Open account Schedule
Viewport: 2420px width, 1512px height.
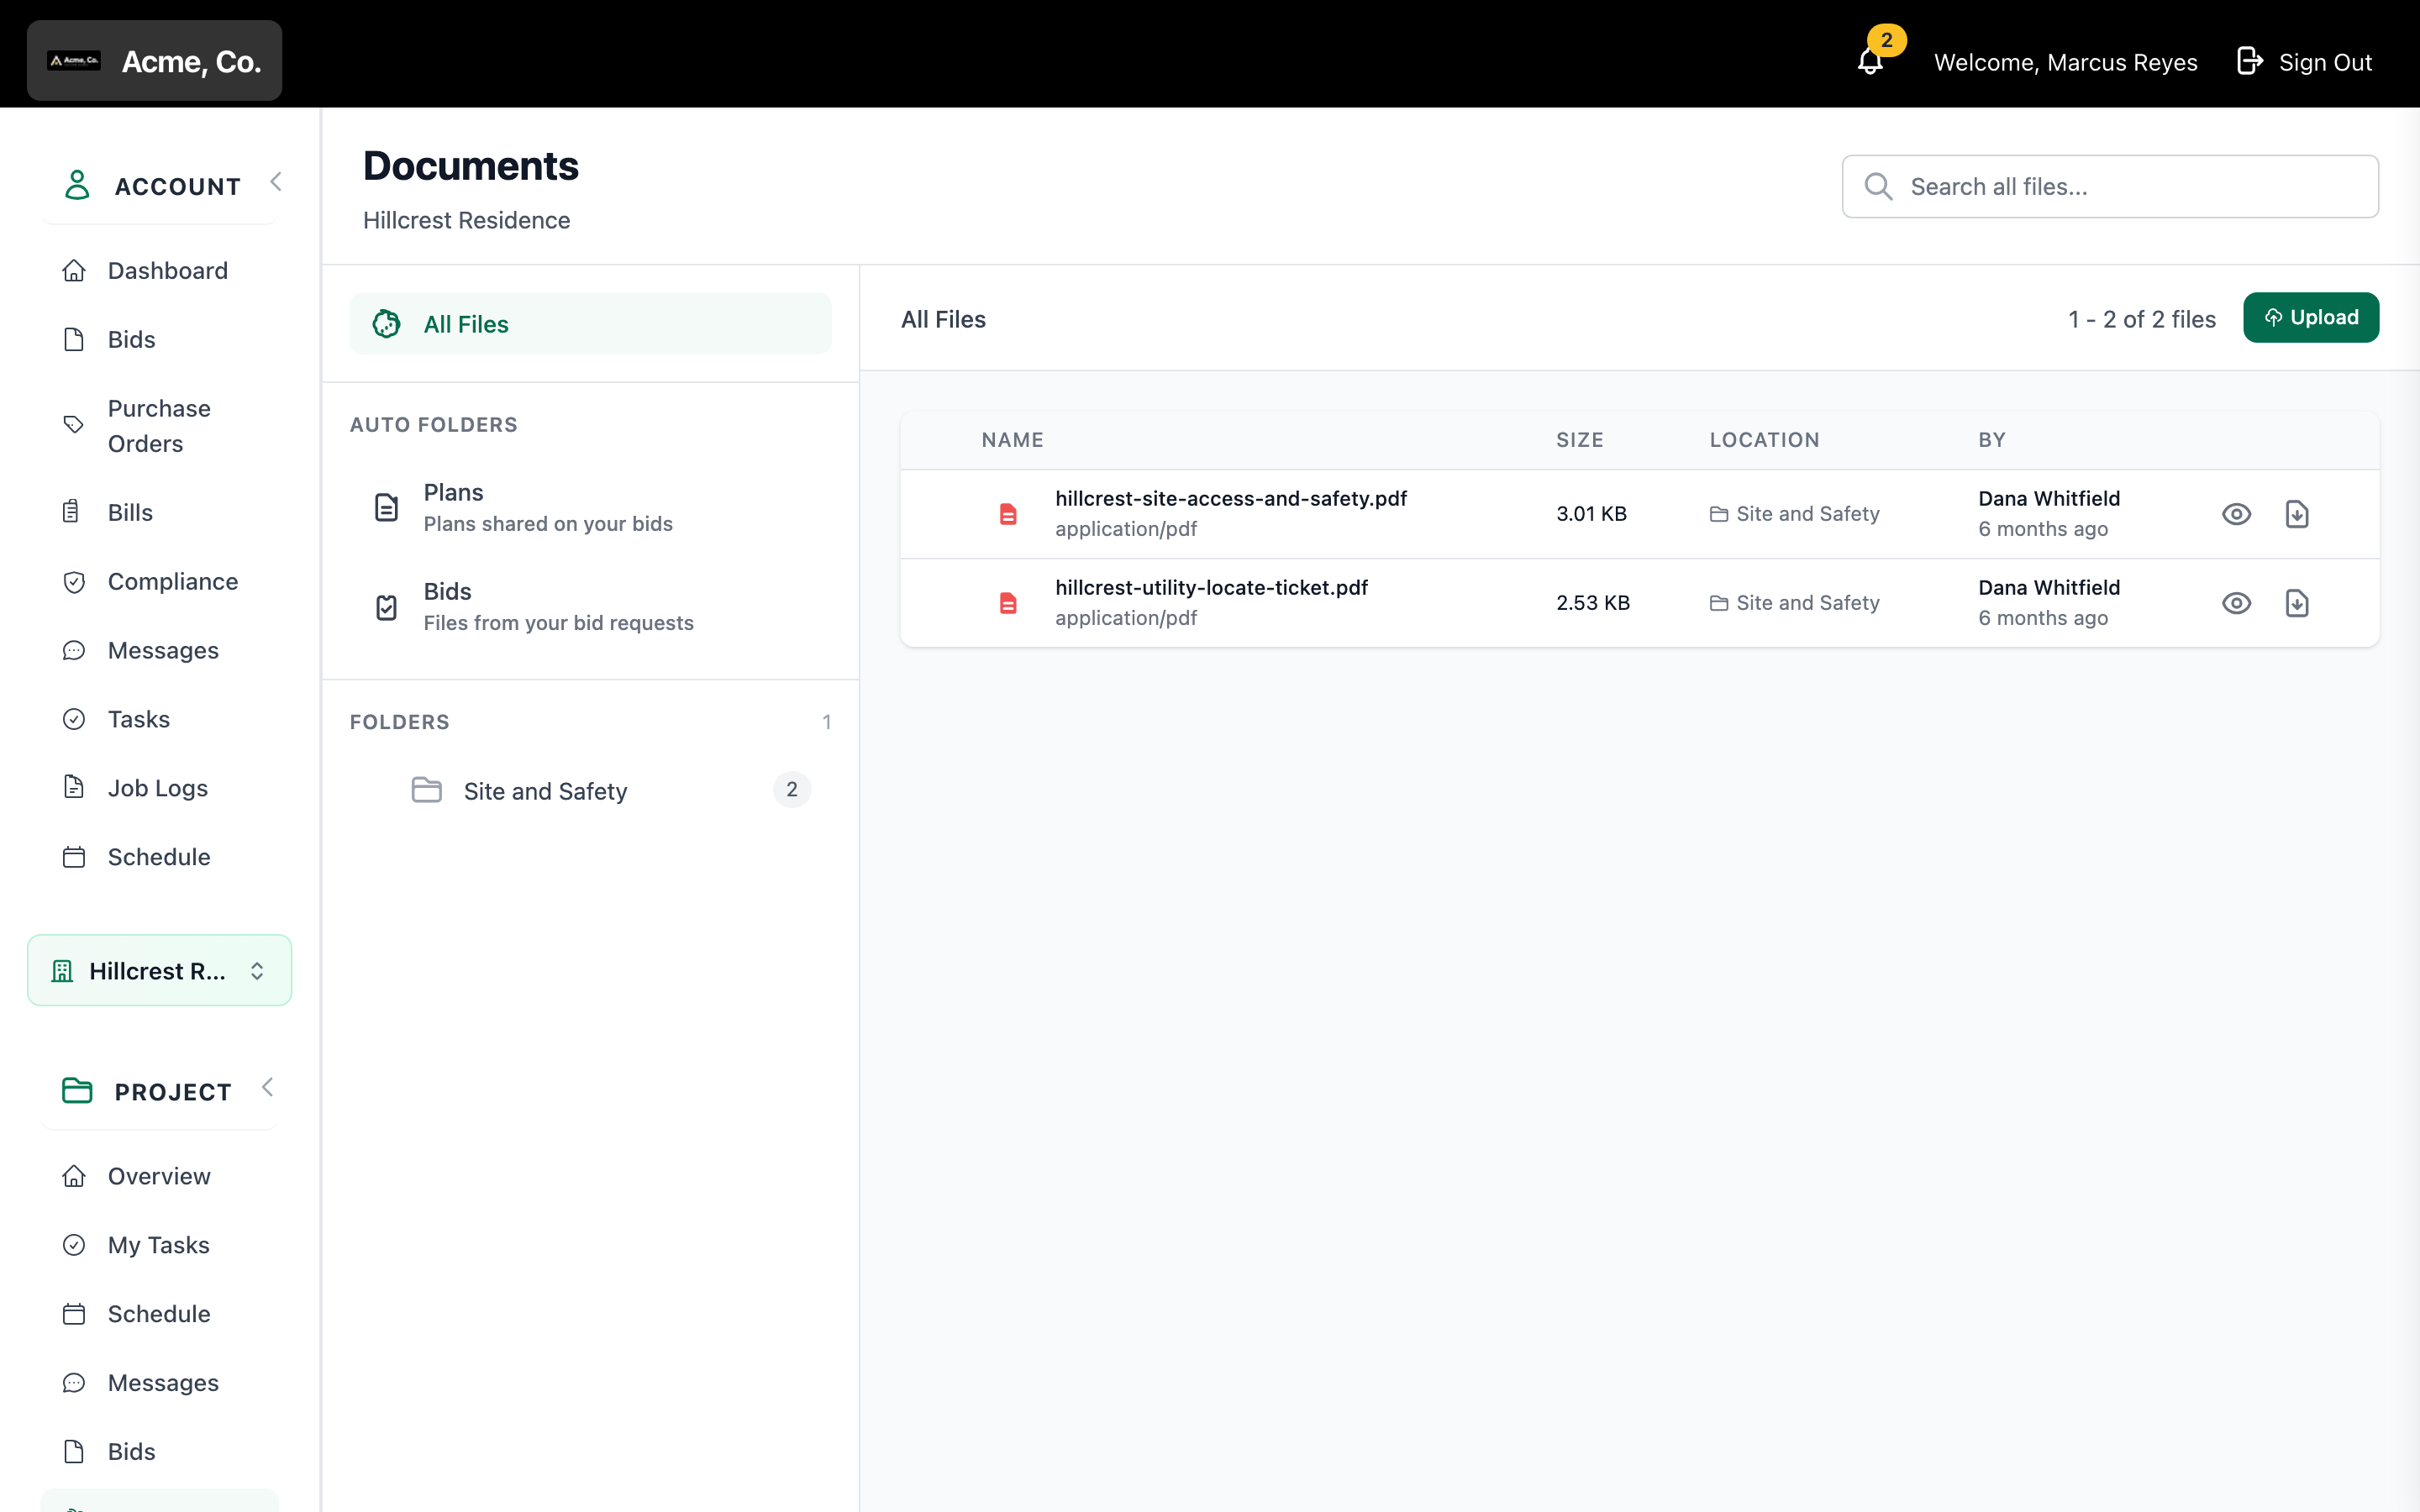(x=160, y=857)
